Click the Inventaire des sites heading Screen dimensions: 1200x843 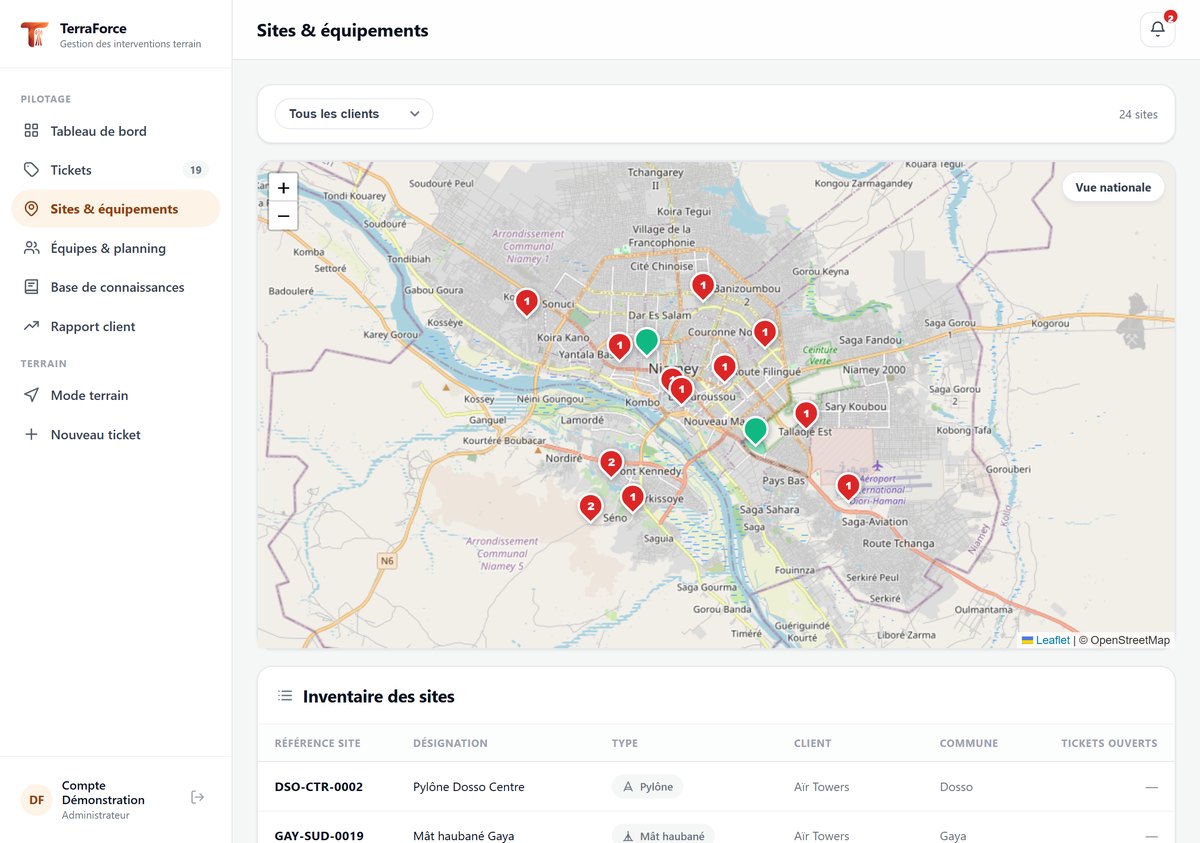coord(378,696)
